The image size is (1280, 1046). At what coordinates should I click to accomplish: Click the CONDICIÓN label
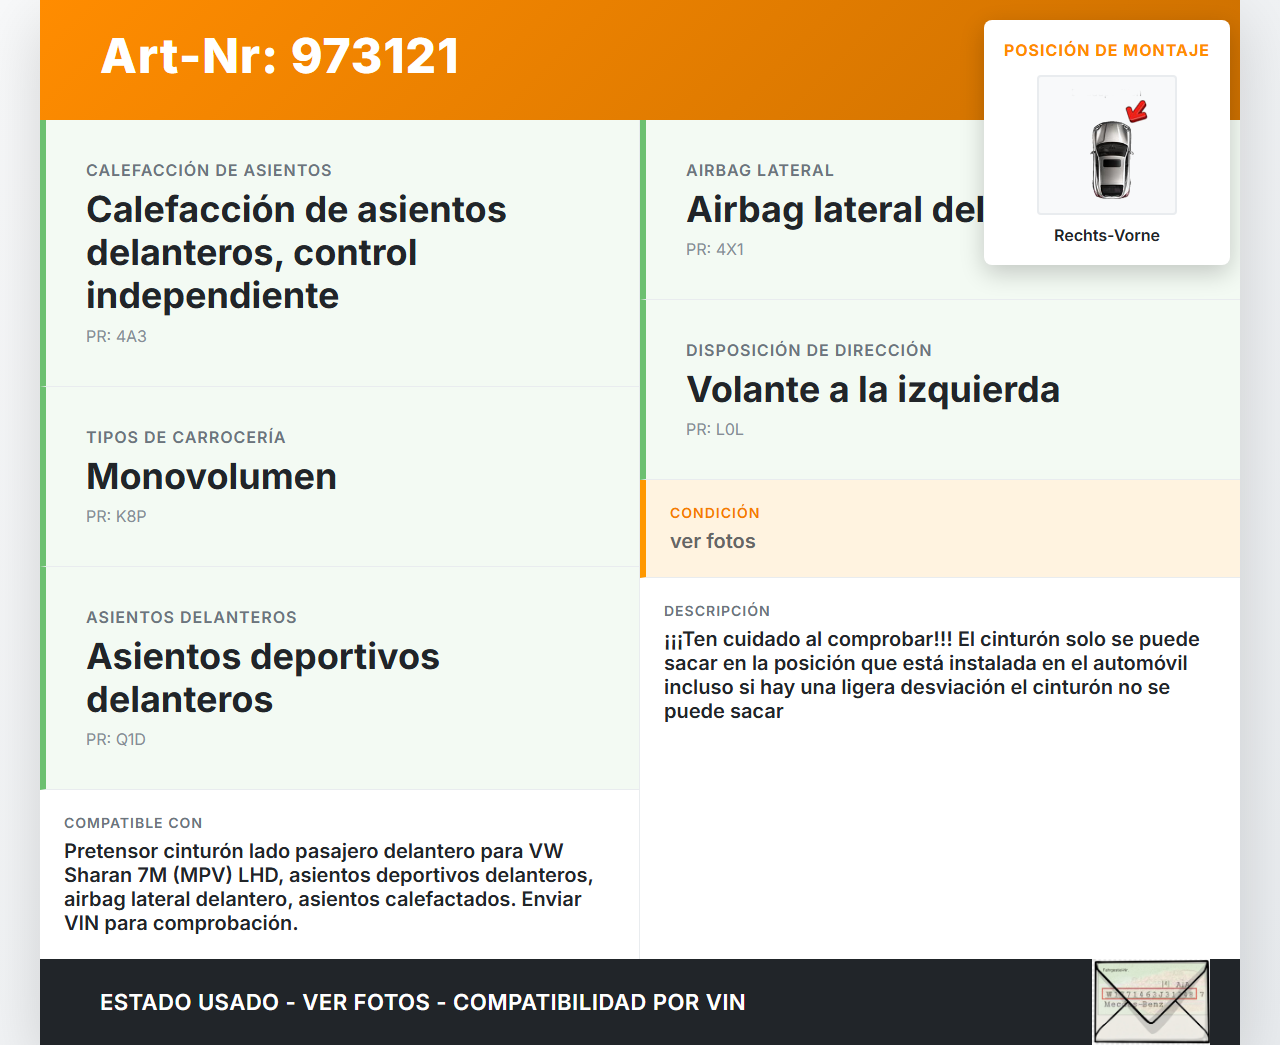[715, 513]
